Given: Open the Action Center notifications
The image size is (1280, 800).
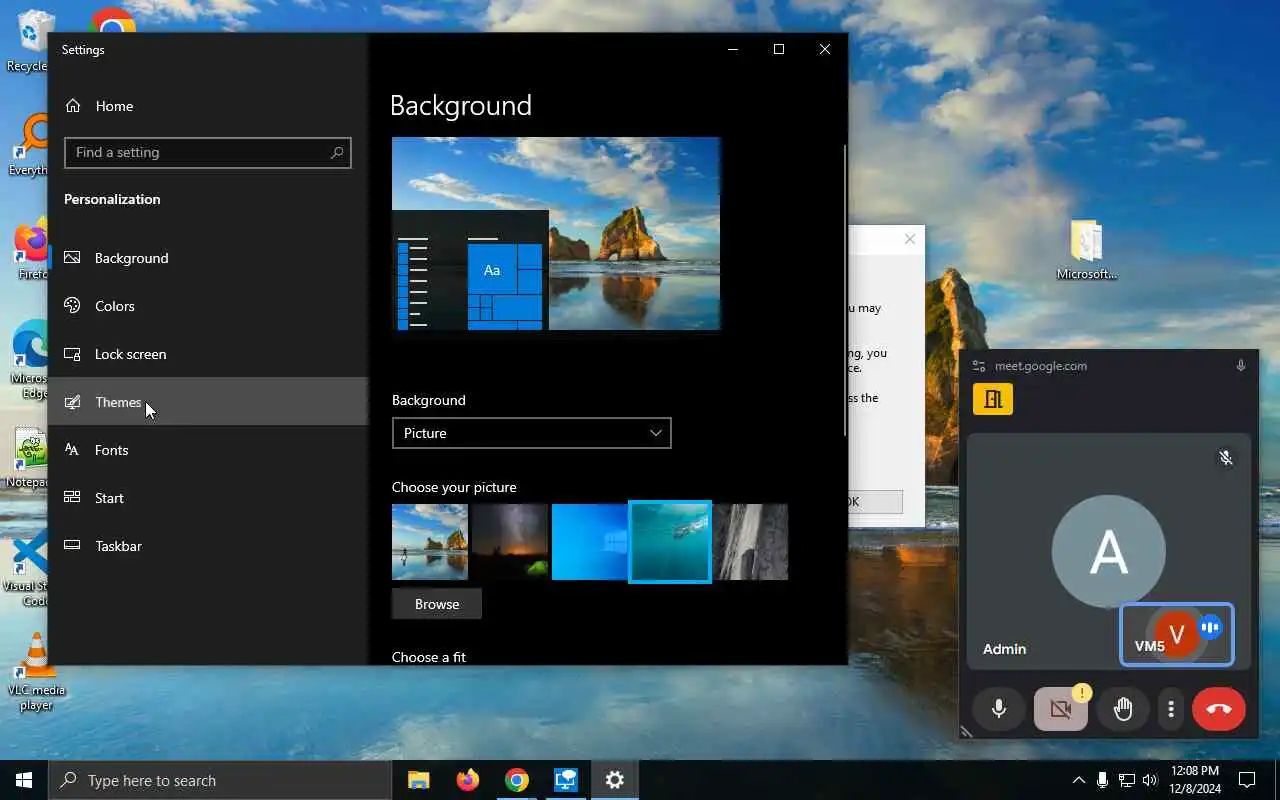Looking at the screenshot, I should pyautogui.click(x=1247, y=780).
